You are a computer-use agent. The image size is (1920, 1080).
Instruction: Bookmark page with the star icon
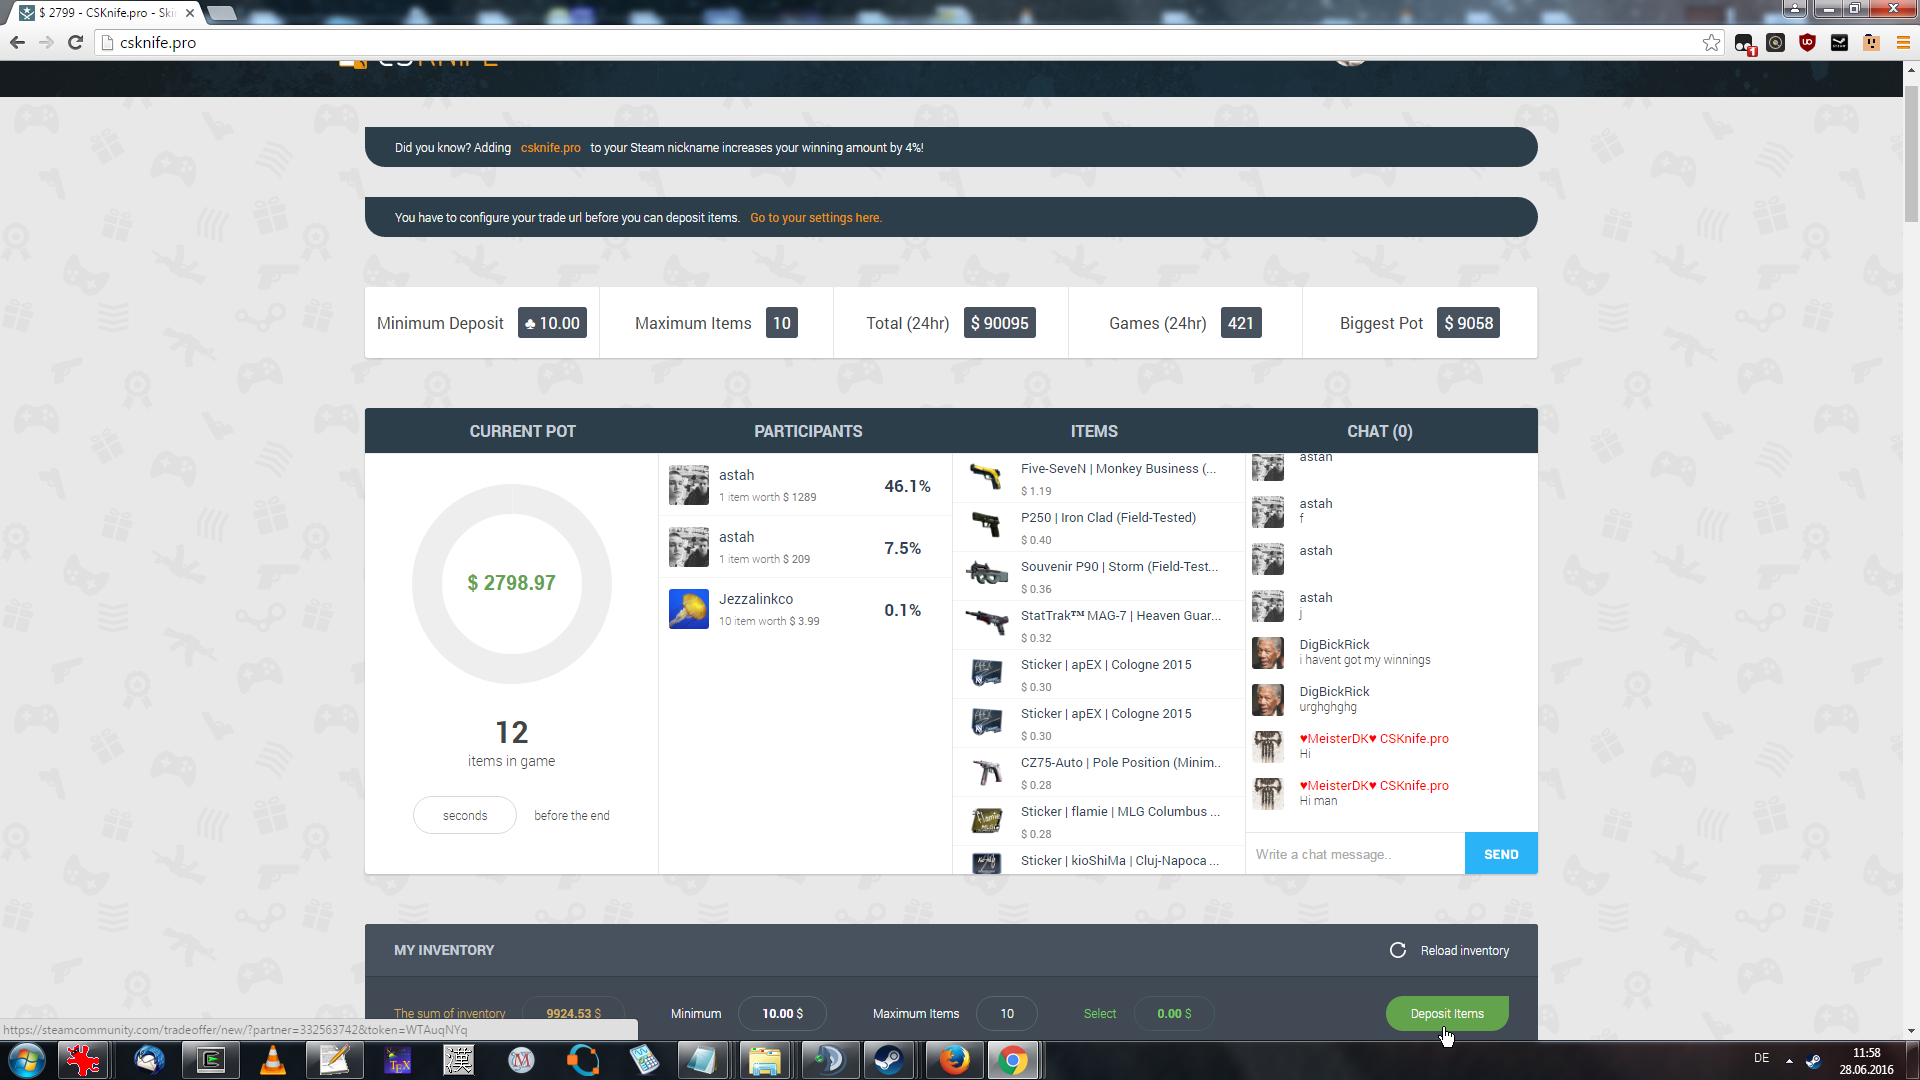click(1711, 42)
